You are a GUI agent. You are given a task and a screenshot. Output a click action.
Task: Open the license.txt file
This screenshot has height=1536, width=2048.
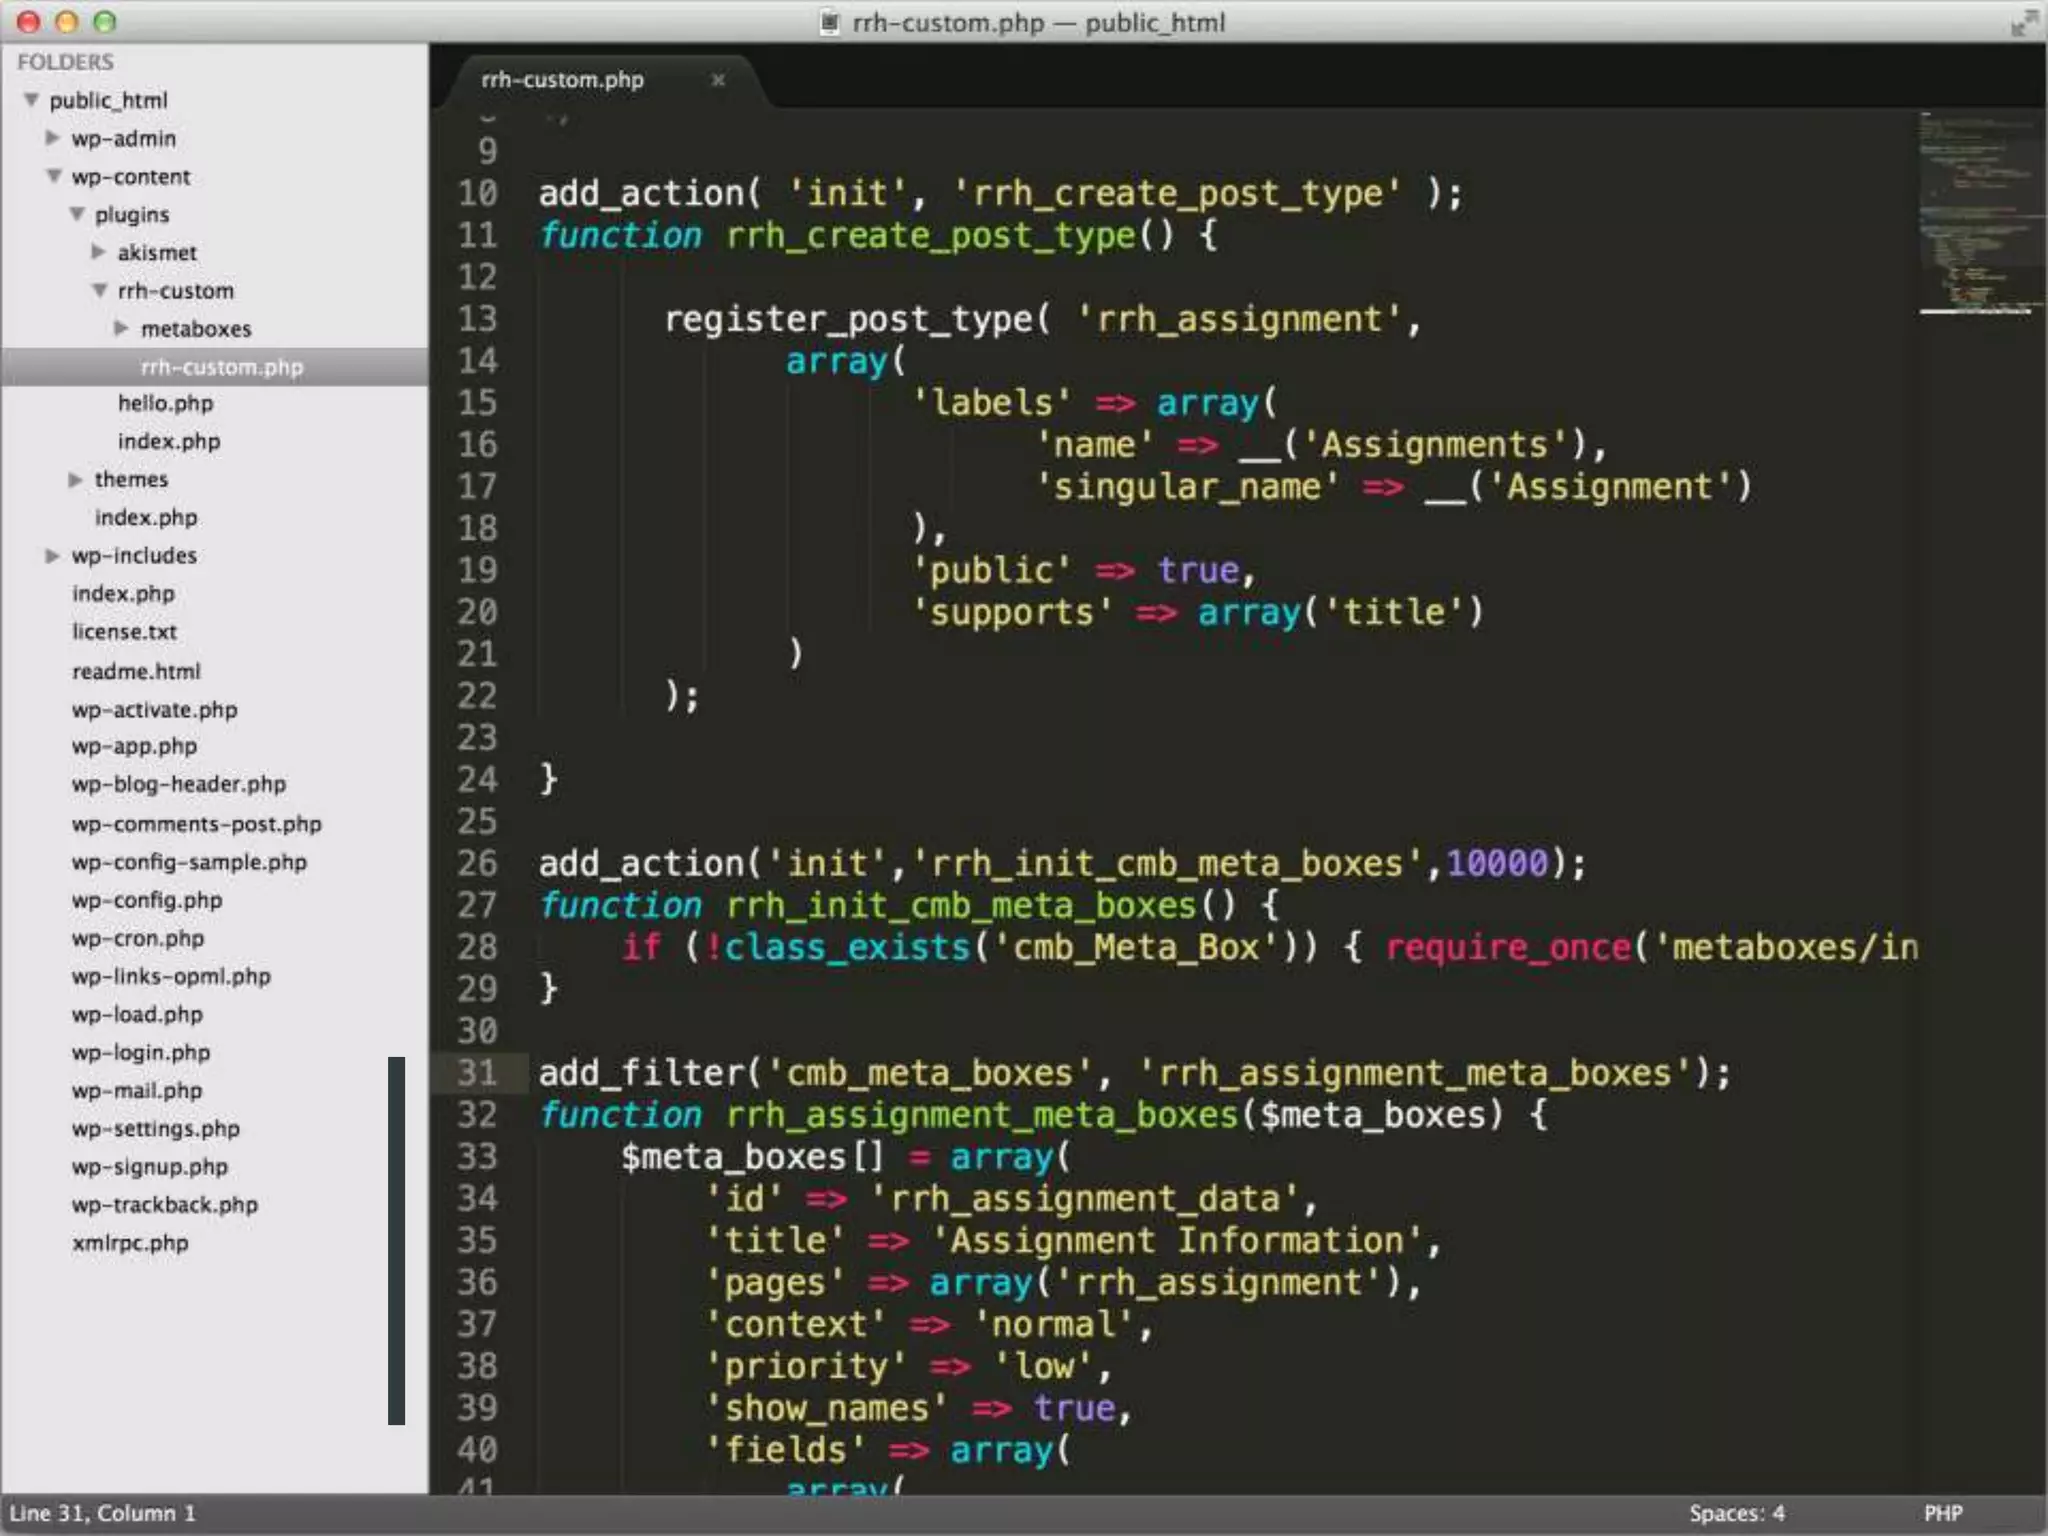[x=124, y=632]
